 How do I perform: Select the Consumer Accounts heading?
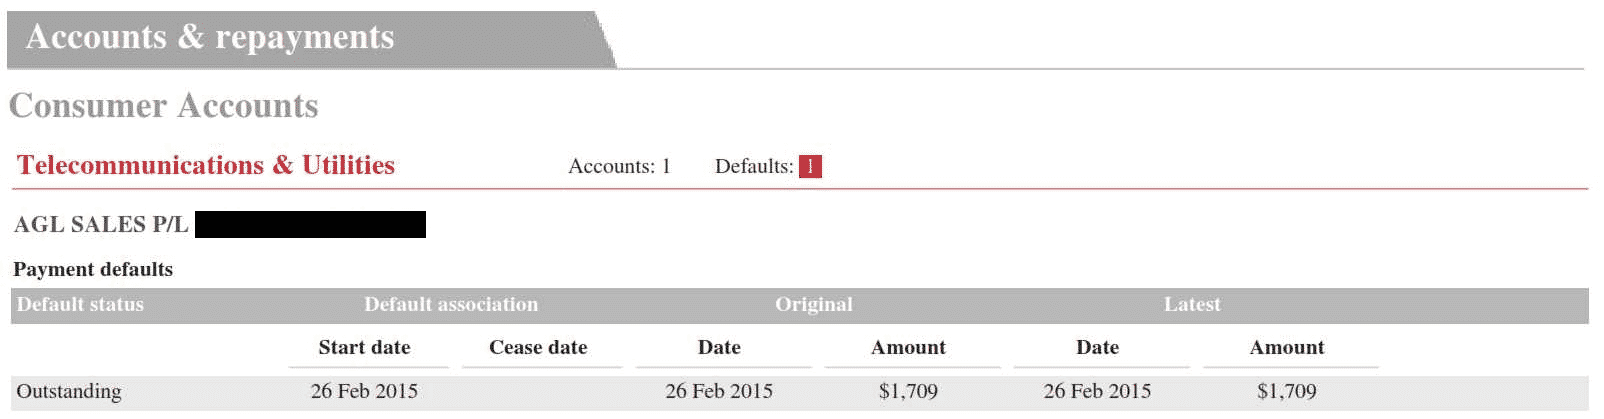(x=164, y=106)
